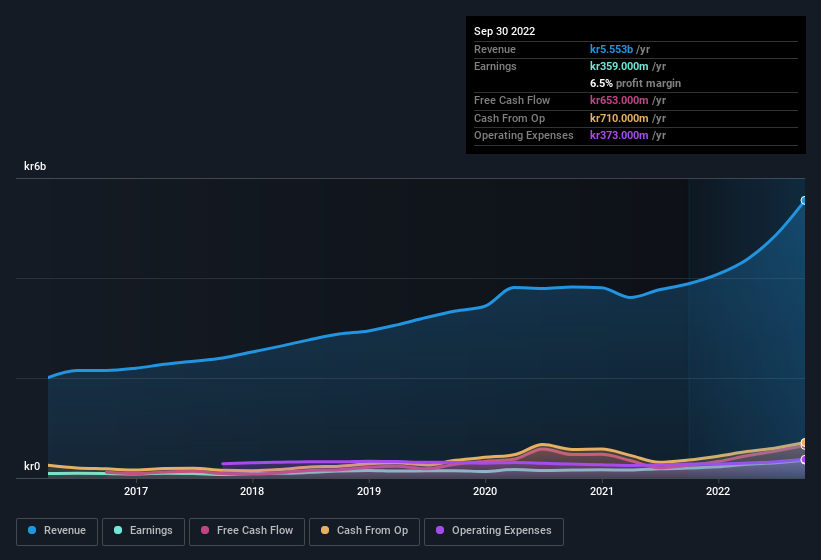Toggle the Revenue legend button
Image resolution: width=821 pixels, height=560 pixels.
click(57, 531)
